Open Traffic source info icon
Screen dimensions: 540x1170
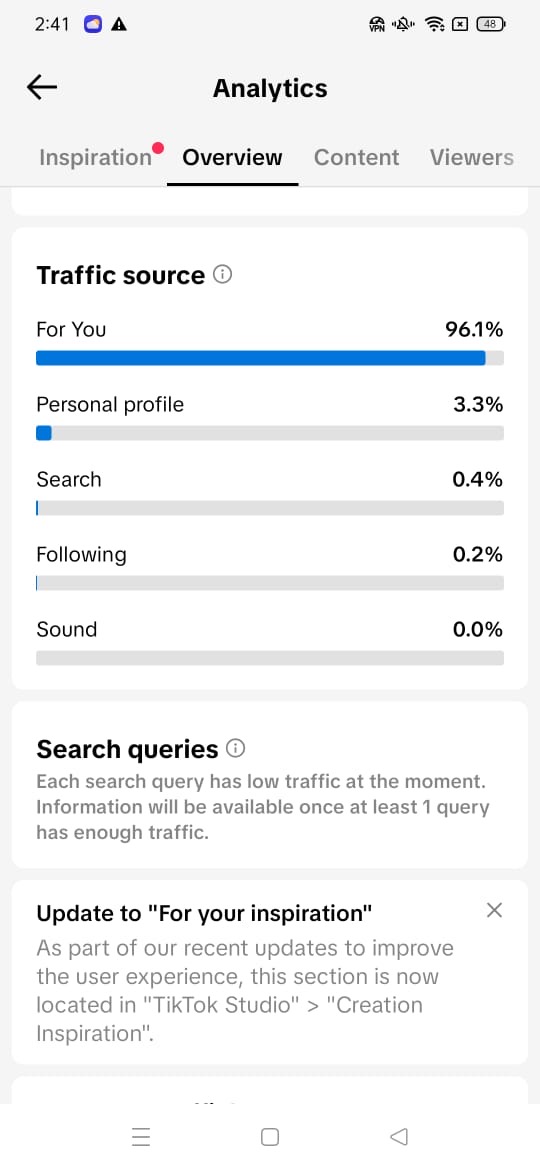tap(222, 275)
